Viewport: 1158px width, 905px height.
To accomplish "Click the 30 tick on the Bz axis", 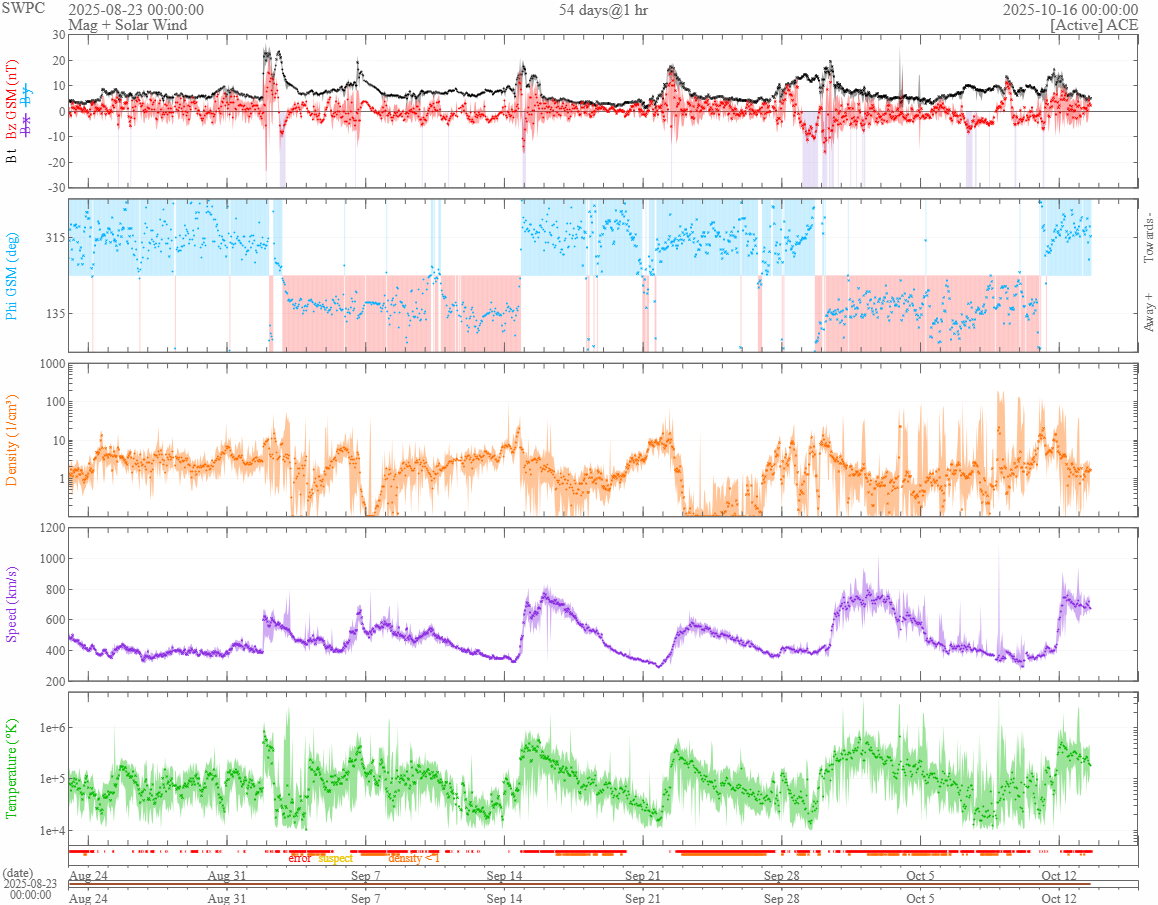I will click(58, 35).
